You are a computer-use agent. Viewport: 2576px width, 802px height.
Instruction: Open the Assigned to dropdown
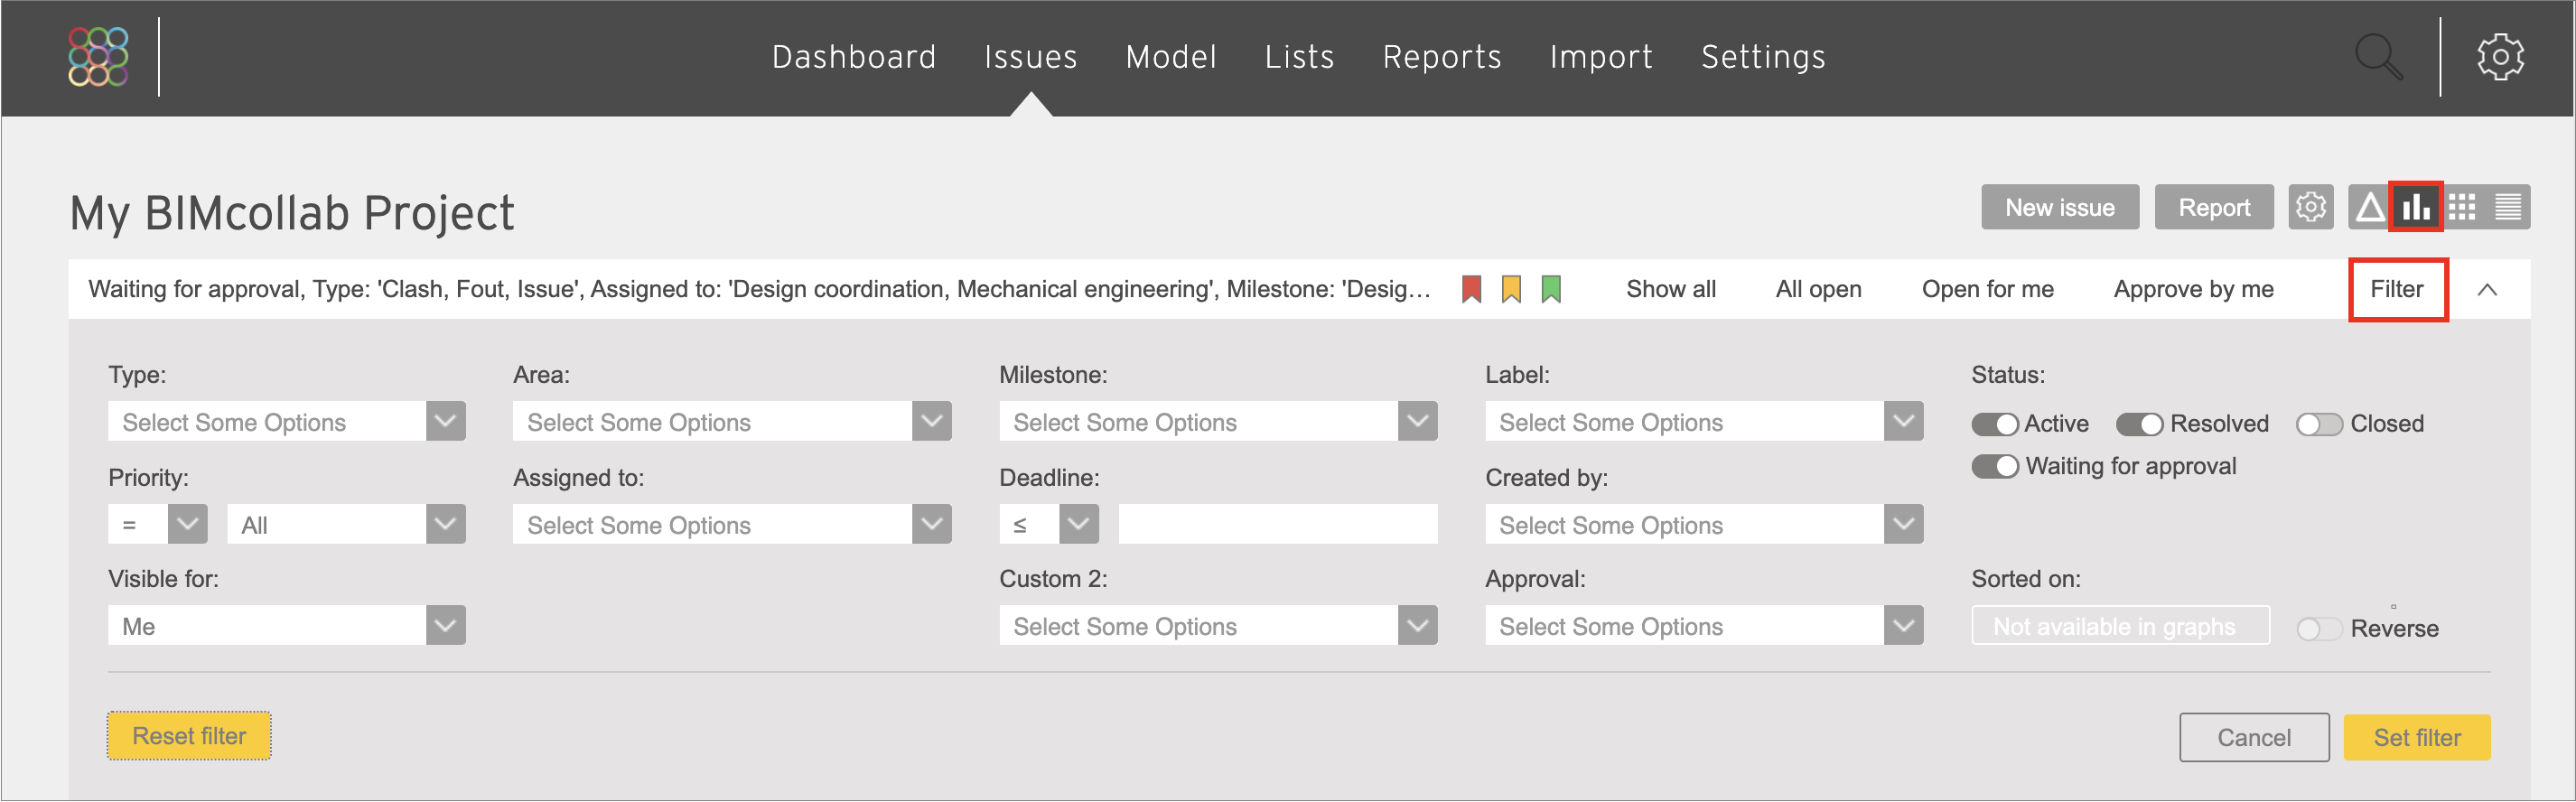coord(732,524)
